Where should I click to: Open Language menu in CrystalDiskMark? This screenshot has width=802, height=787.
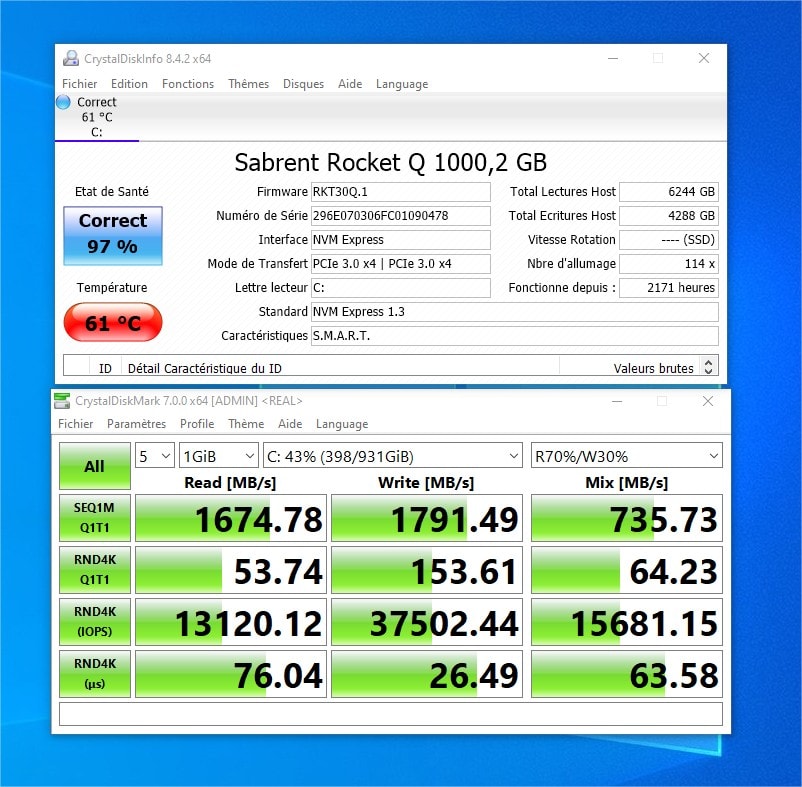click(342, 424)
